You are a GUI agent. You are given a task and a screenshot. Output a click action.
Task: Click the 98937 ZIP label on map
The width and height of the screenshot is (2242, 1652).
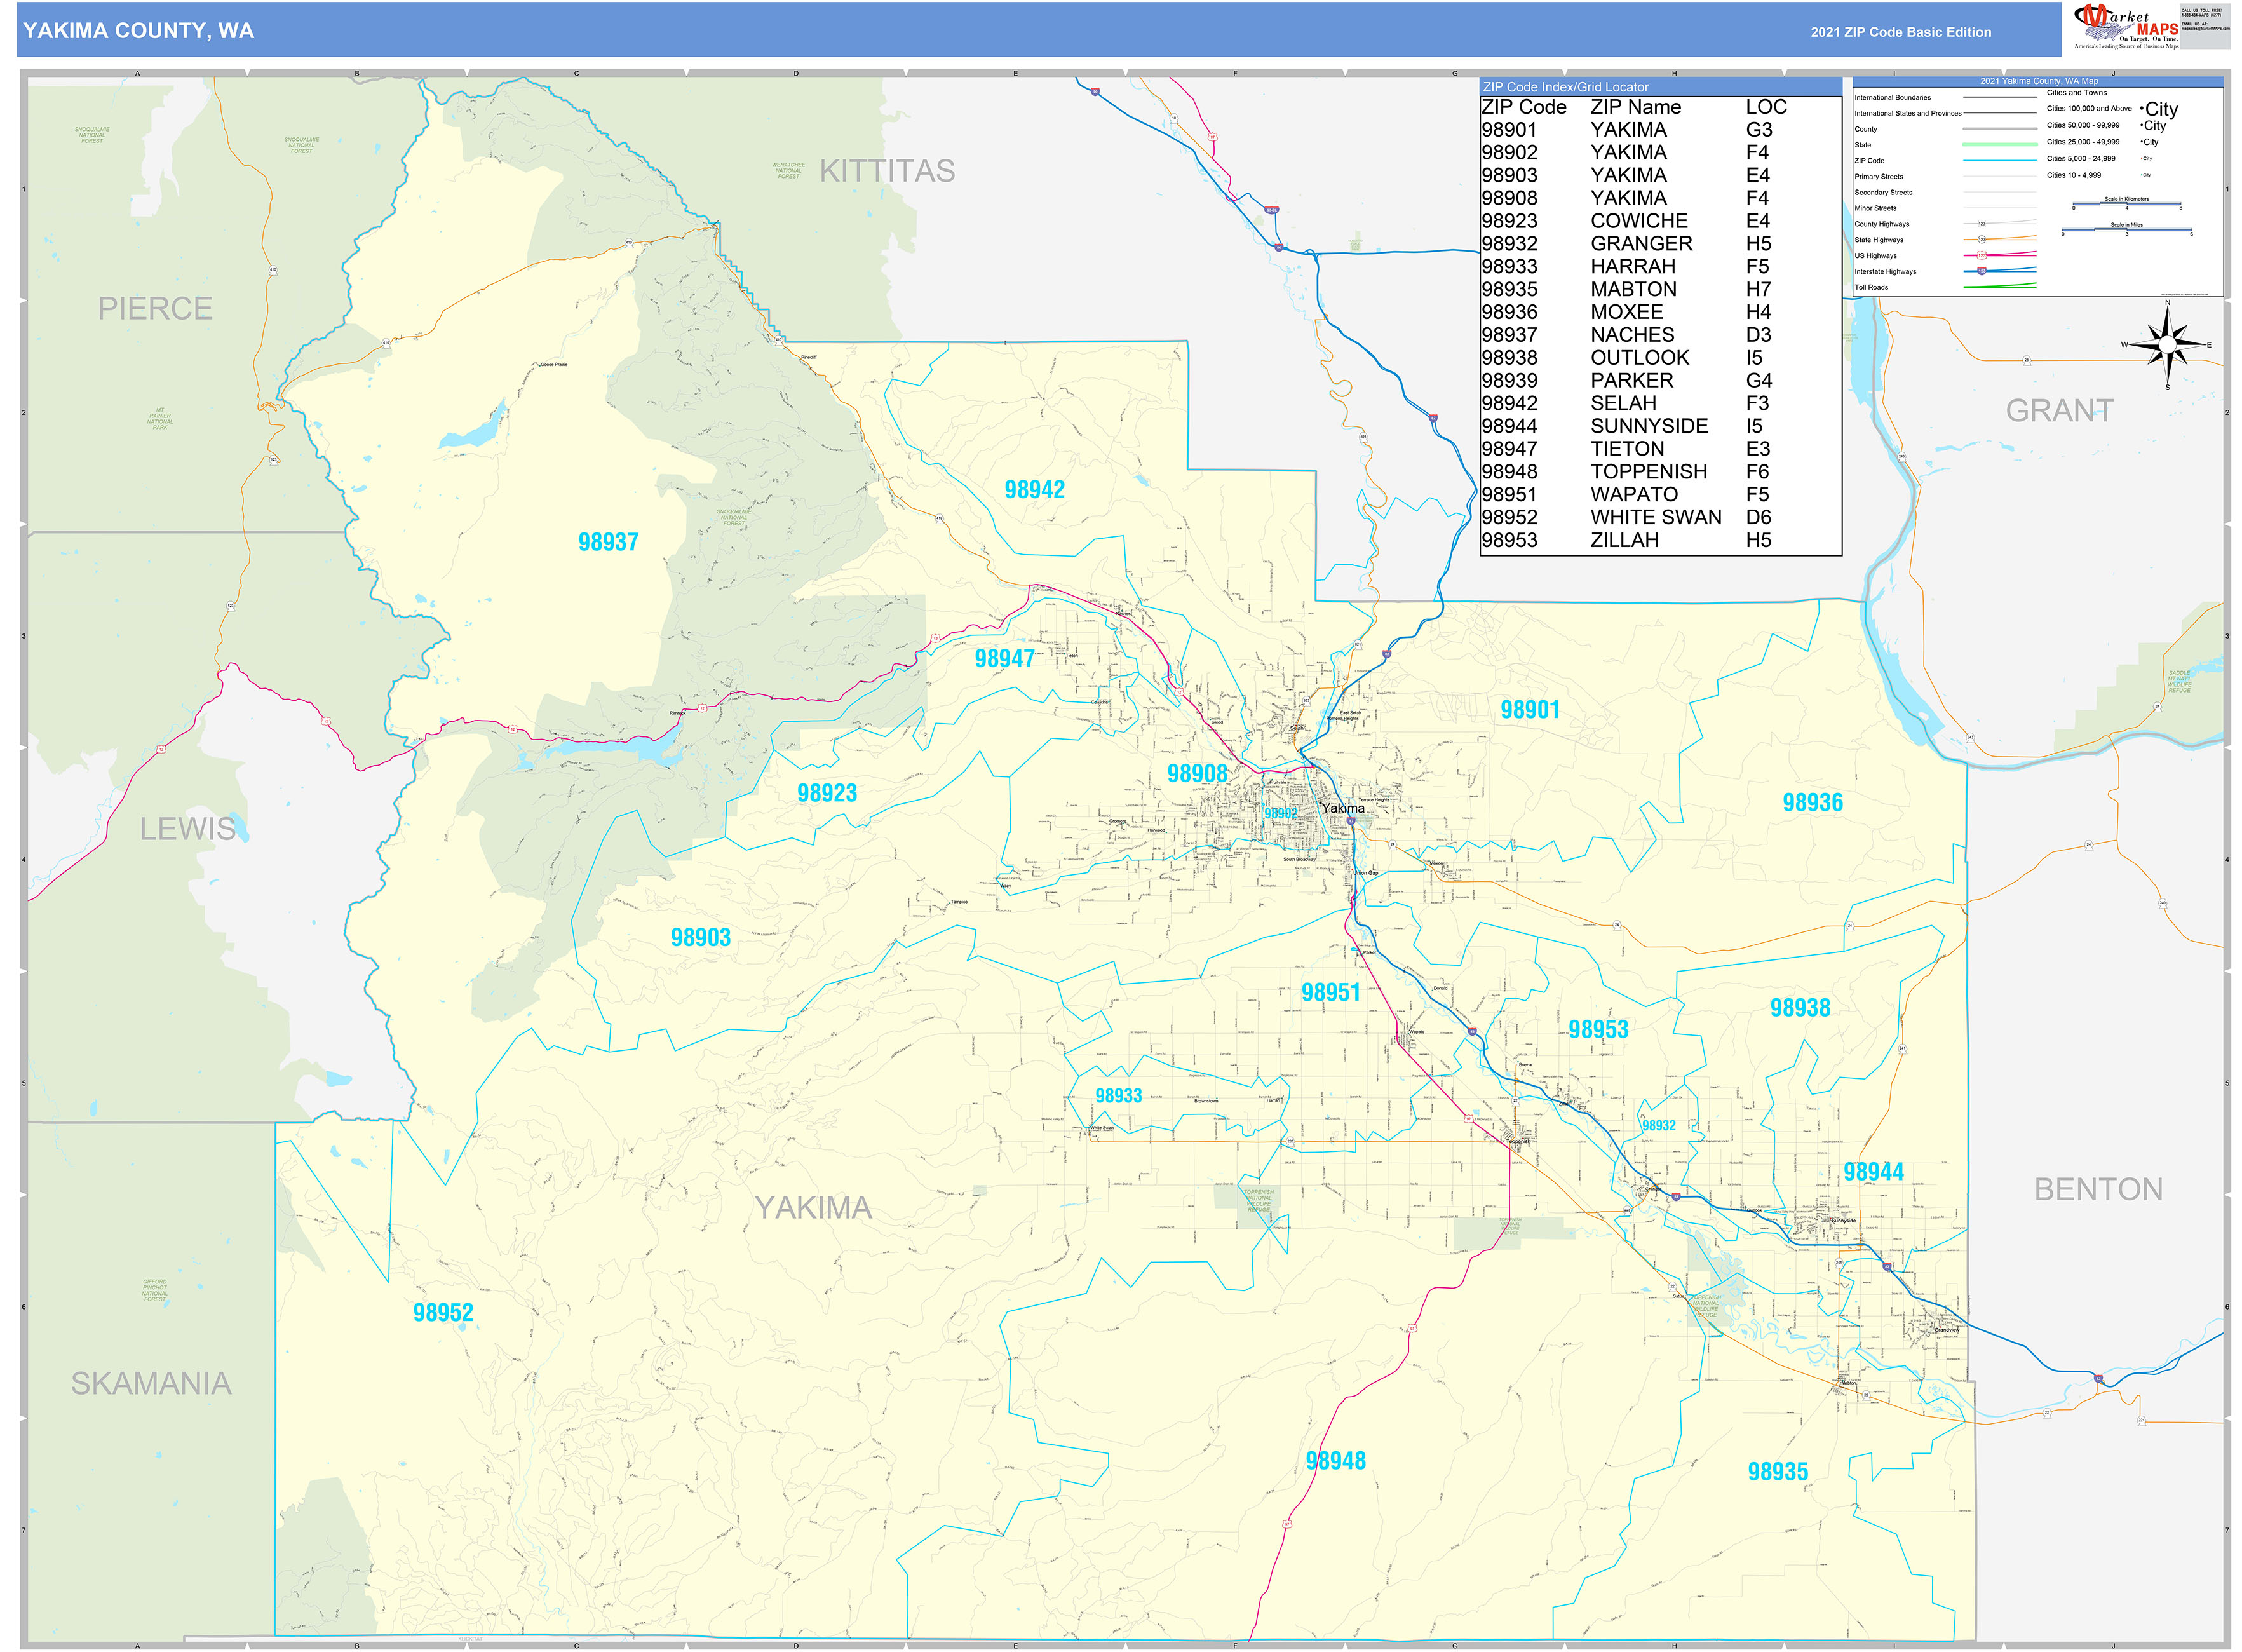pos(608,543)
